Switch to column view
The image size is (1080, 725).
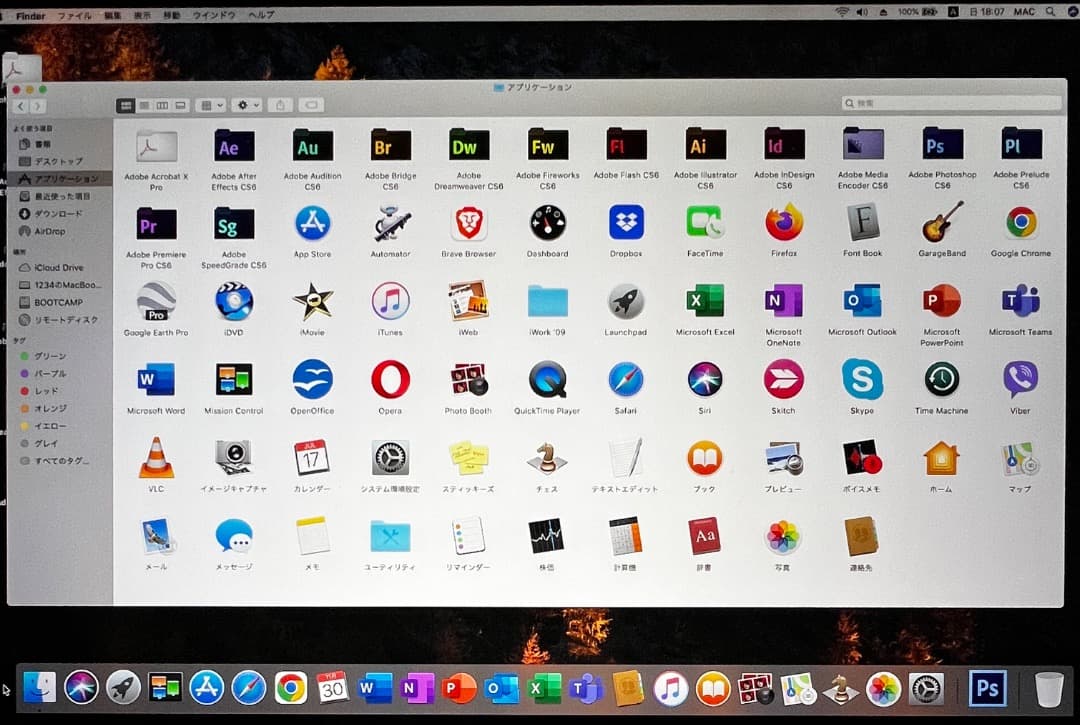tap(162, 105)
